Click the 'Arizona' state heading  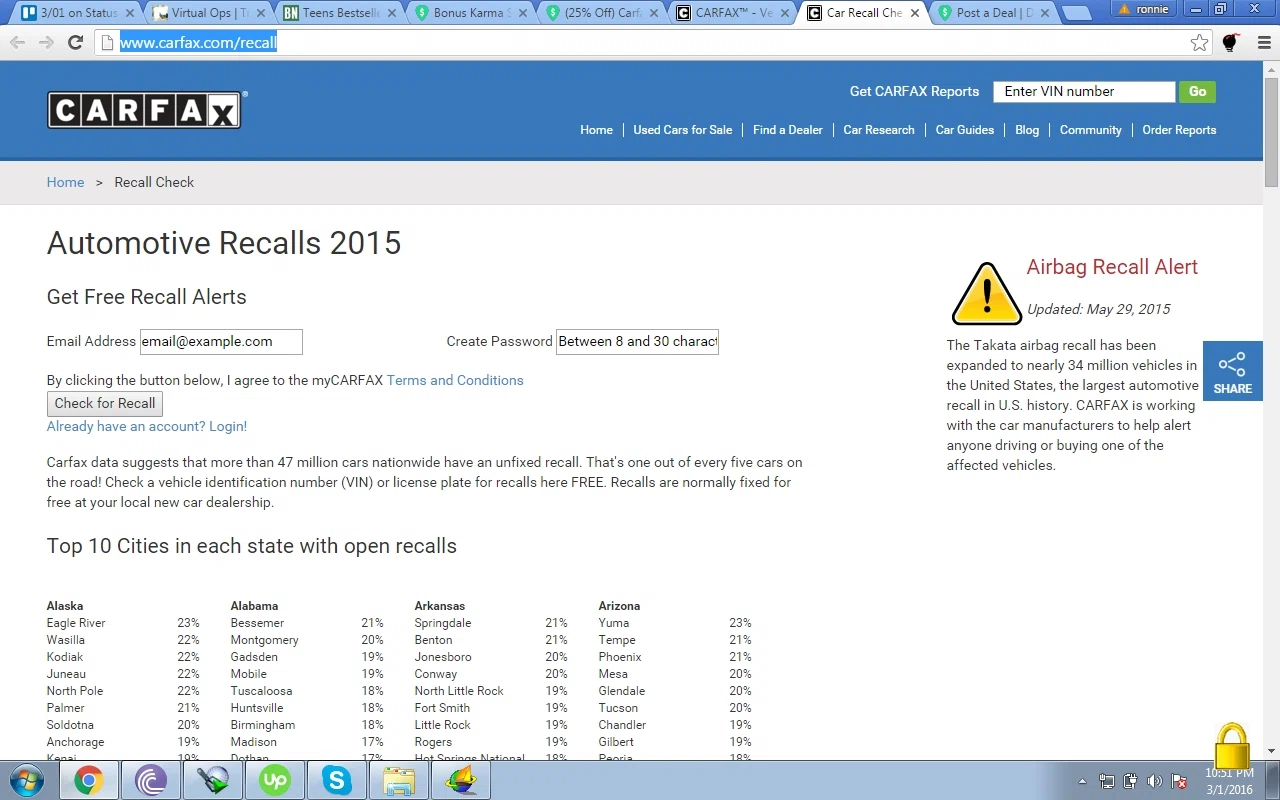coord(619,606)
